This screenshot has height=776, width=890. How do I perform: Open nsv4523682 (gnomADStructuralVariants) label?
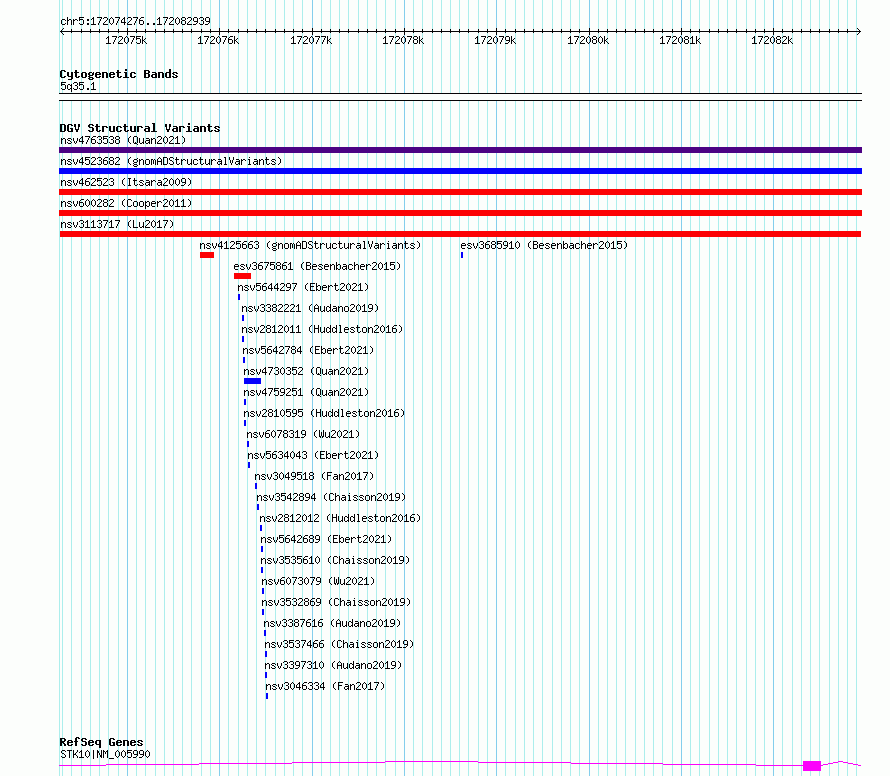171,161
